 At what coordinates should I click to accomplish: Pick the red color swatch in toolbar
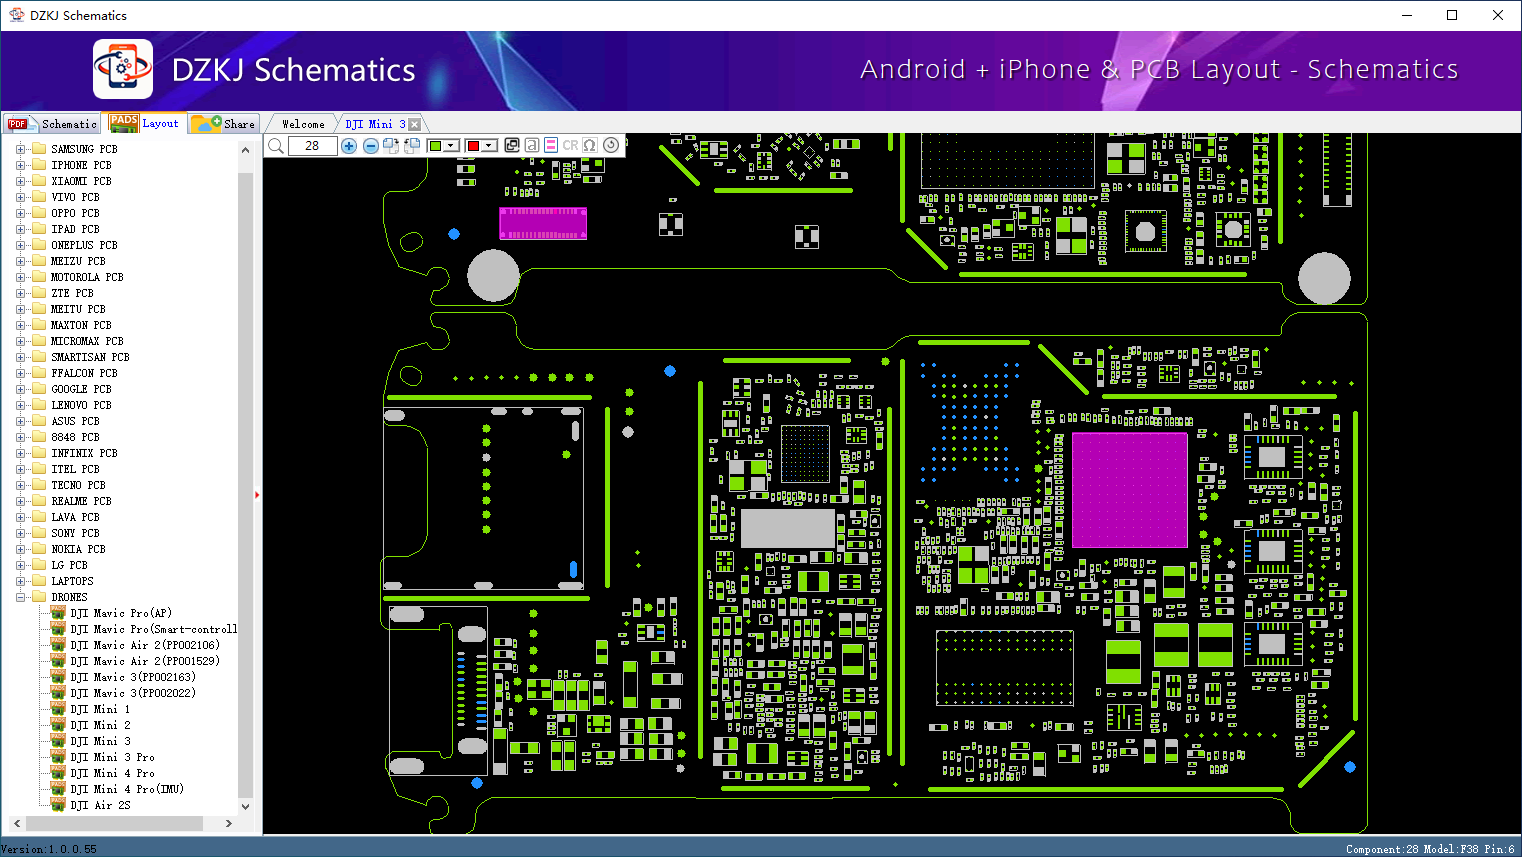coord(473,146)
